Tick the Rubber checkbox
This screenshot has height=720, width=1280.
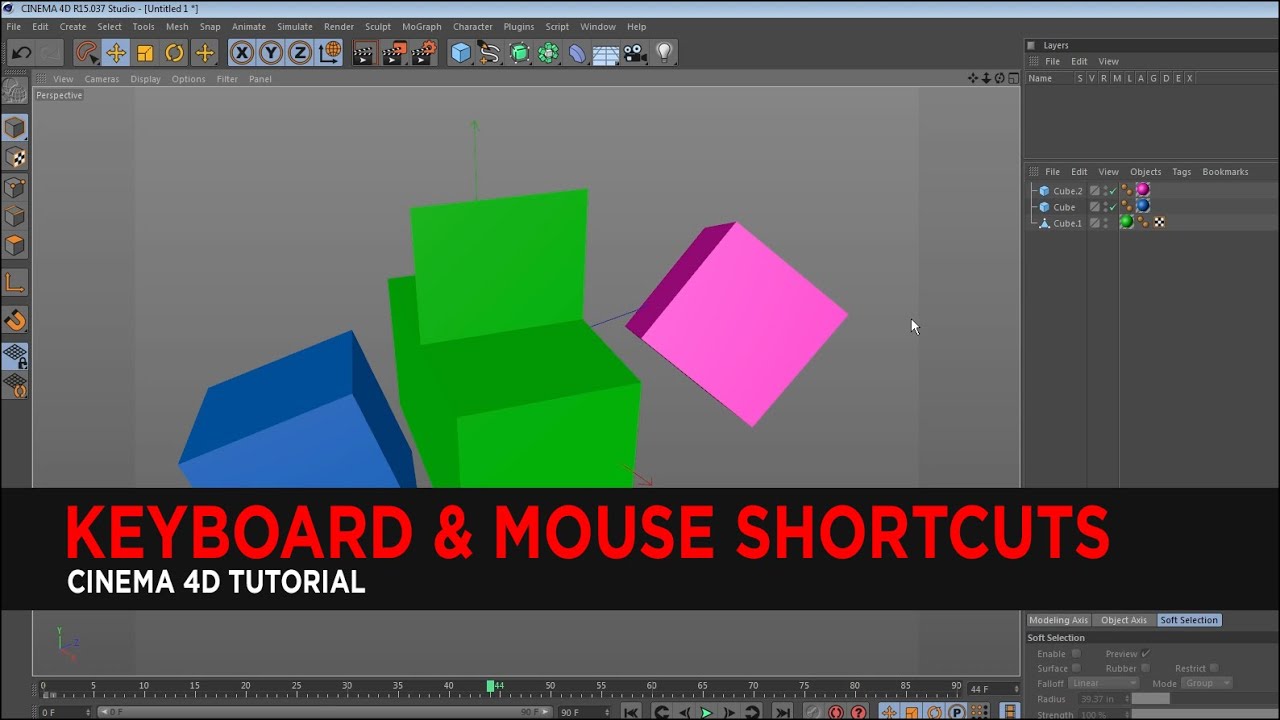[1146, 668]
